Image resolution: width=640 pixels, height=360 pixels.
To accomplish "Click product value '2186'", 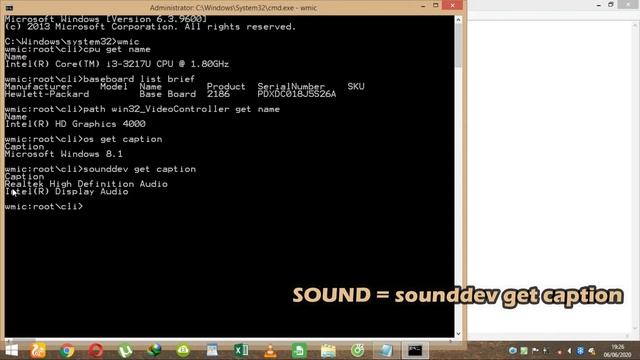I will pos(218,94).
